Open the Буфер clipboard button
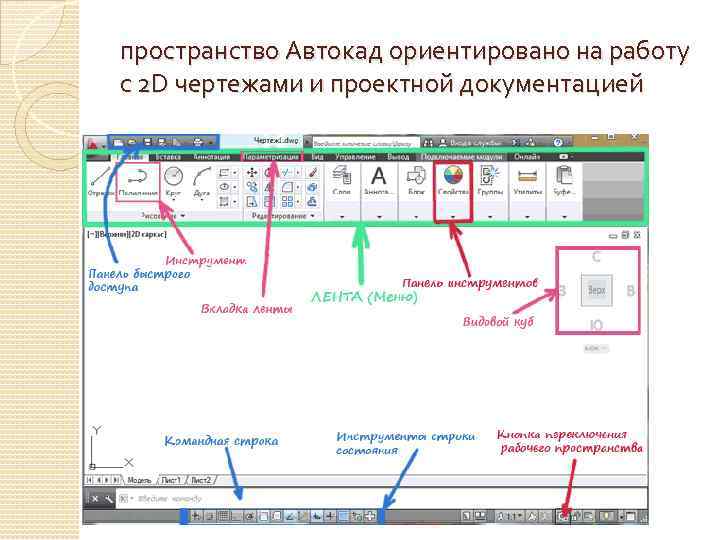Viewport: 720px width, 540px height. click(x=564, y=180)
